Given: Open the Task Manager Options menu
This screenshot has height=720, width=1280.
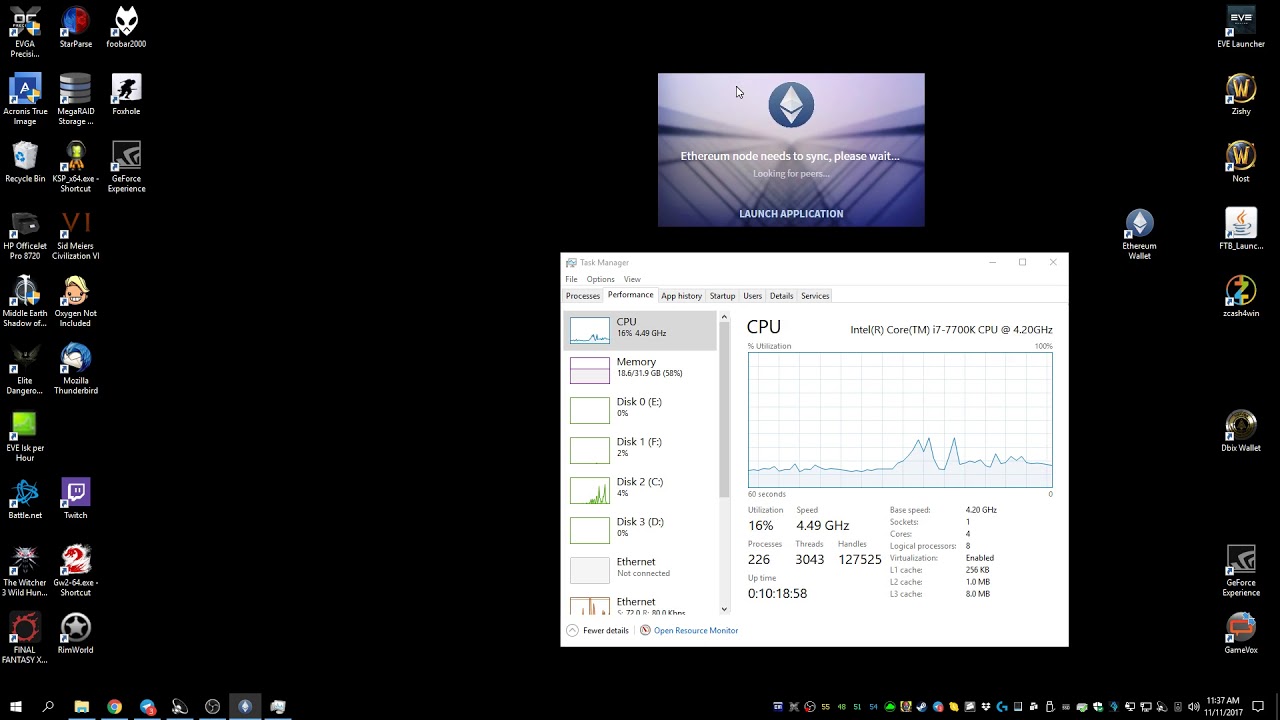Looking at the screenshot, I should point(600,279).
